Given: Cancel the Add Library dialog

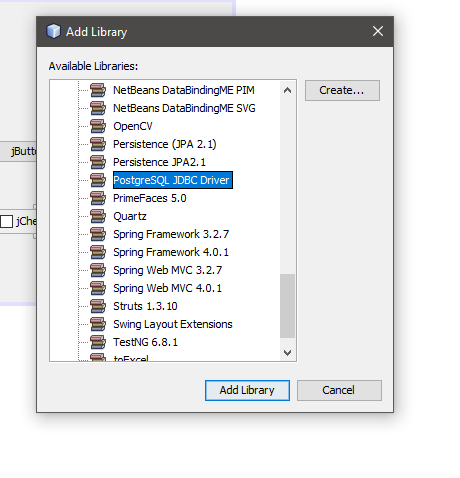Looking at the screenshot, I should pyautogui.click(x=339, y=390).
